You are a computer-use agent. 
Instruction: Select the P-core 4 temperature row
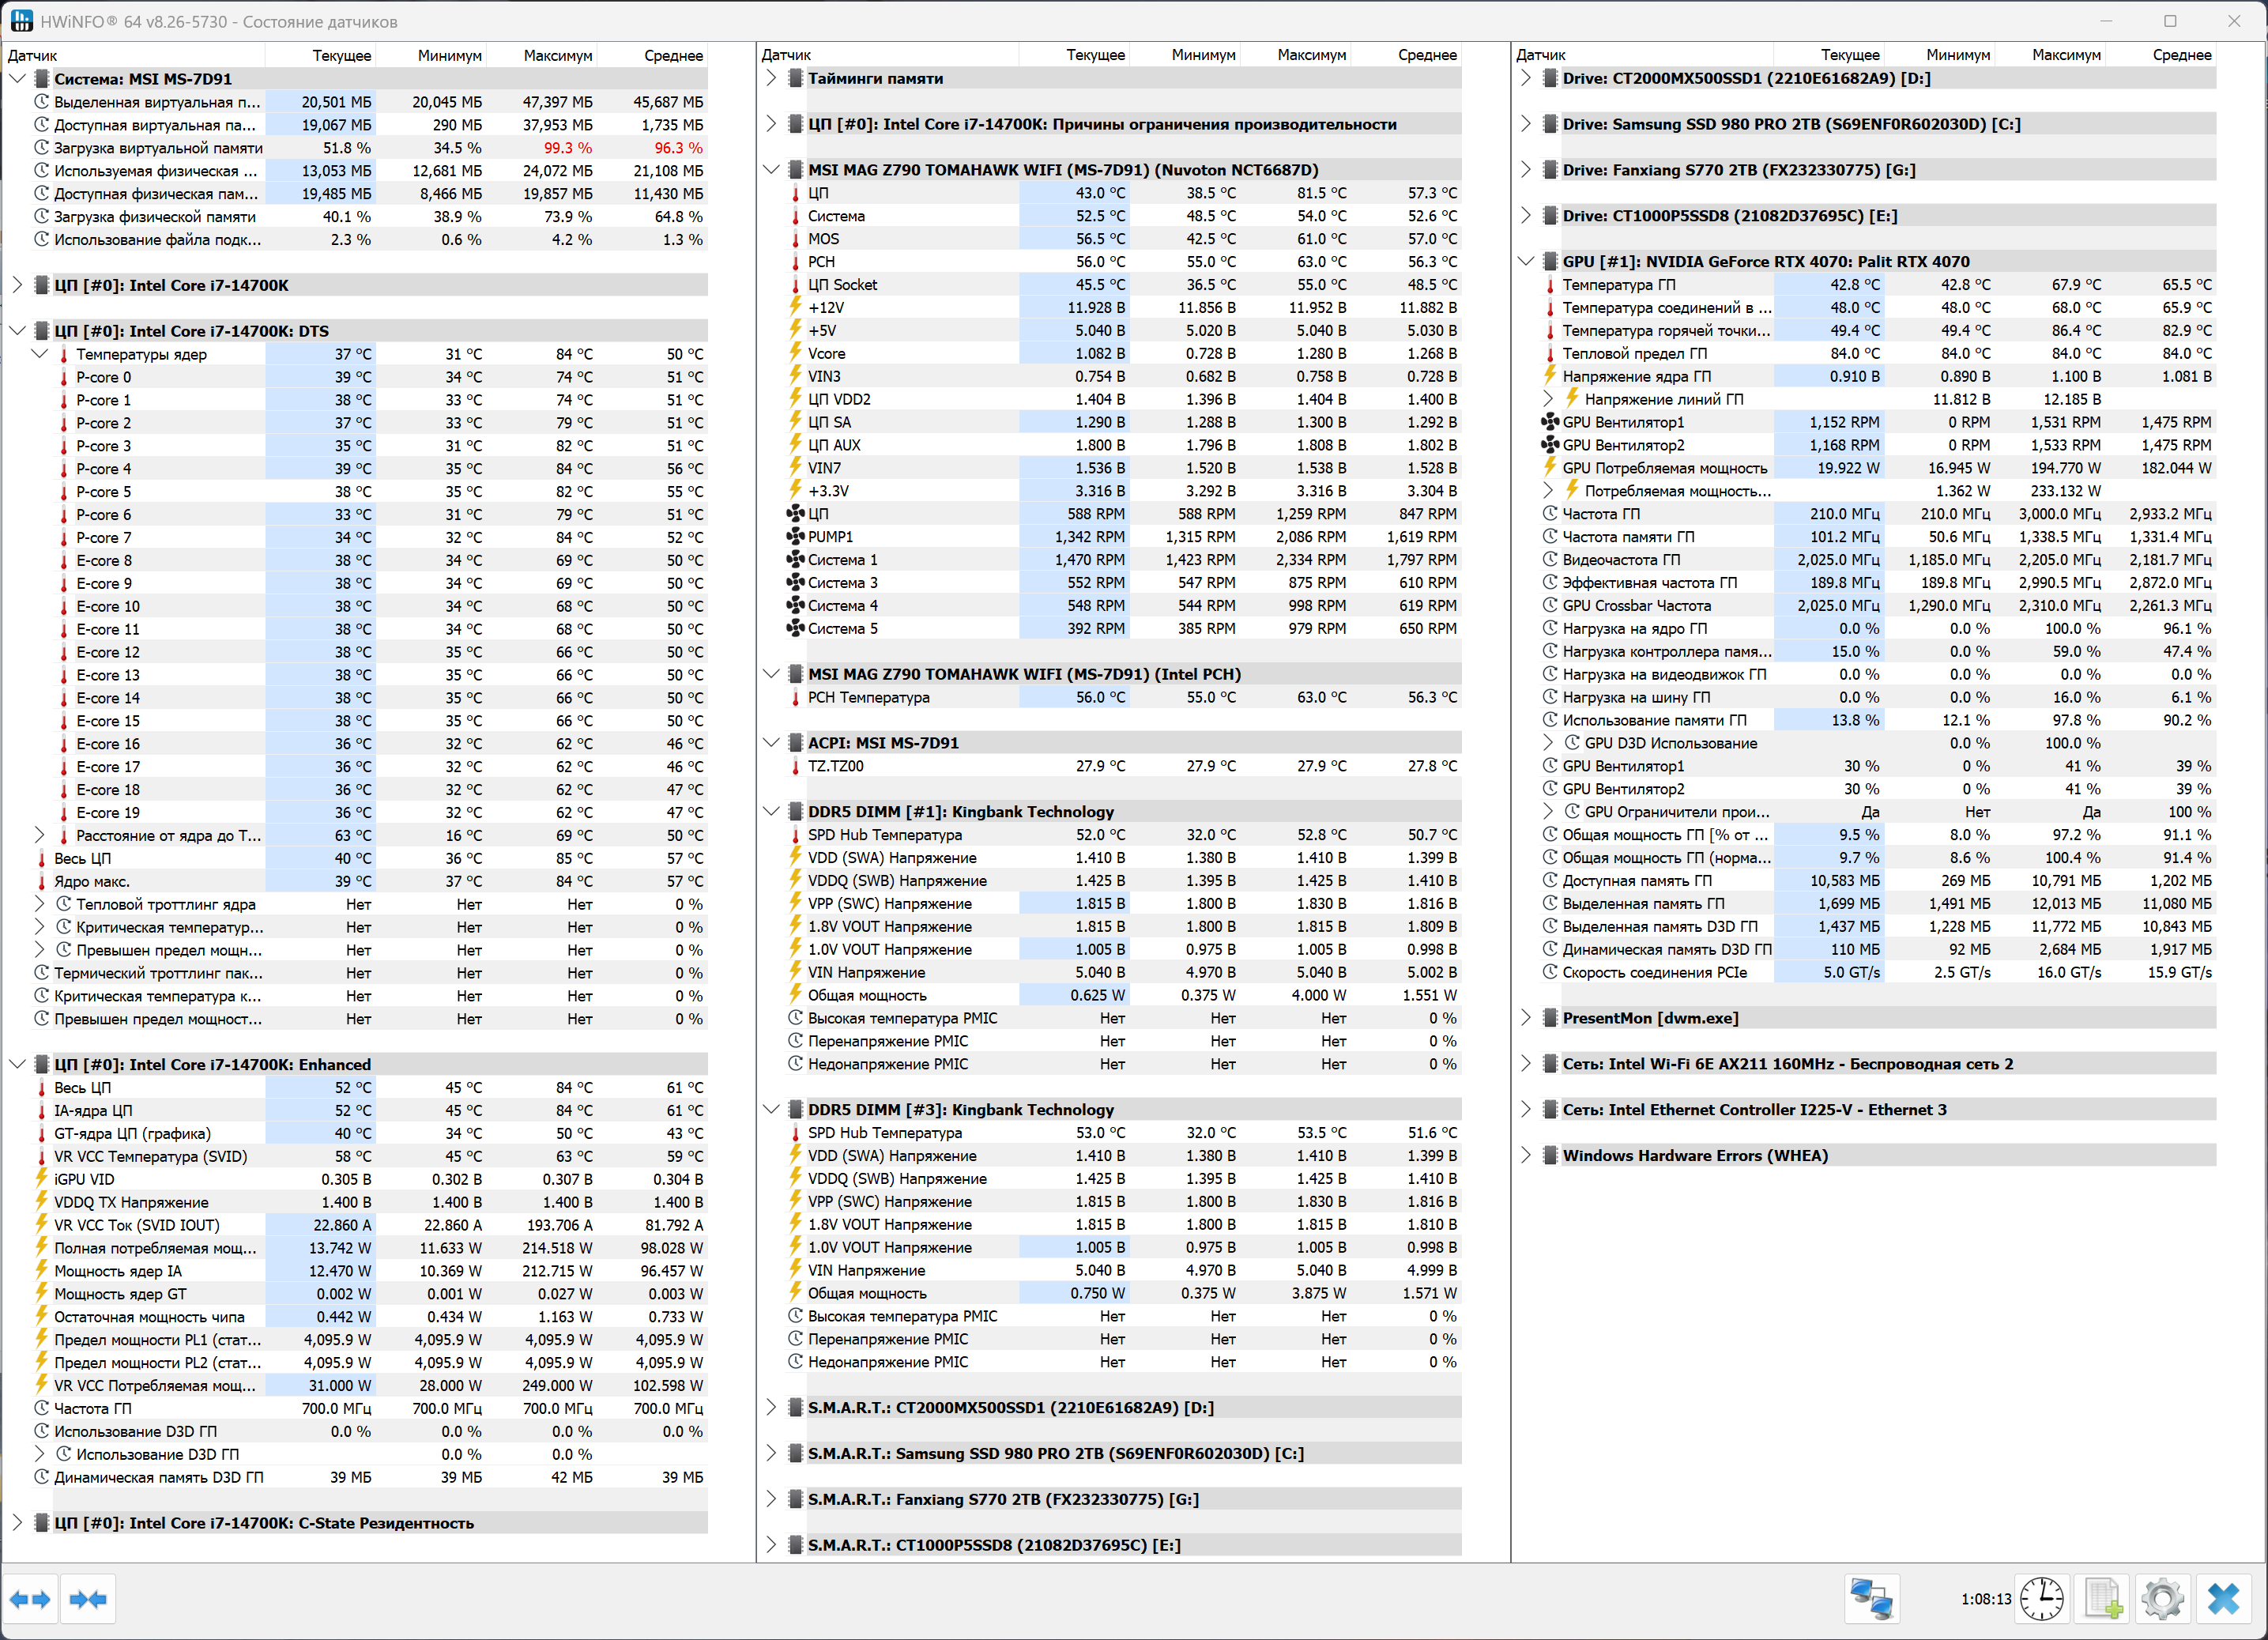tap(104, 469)
